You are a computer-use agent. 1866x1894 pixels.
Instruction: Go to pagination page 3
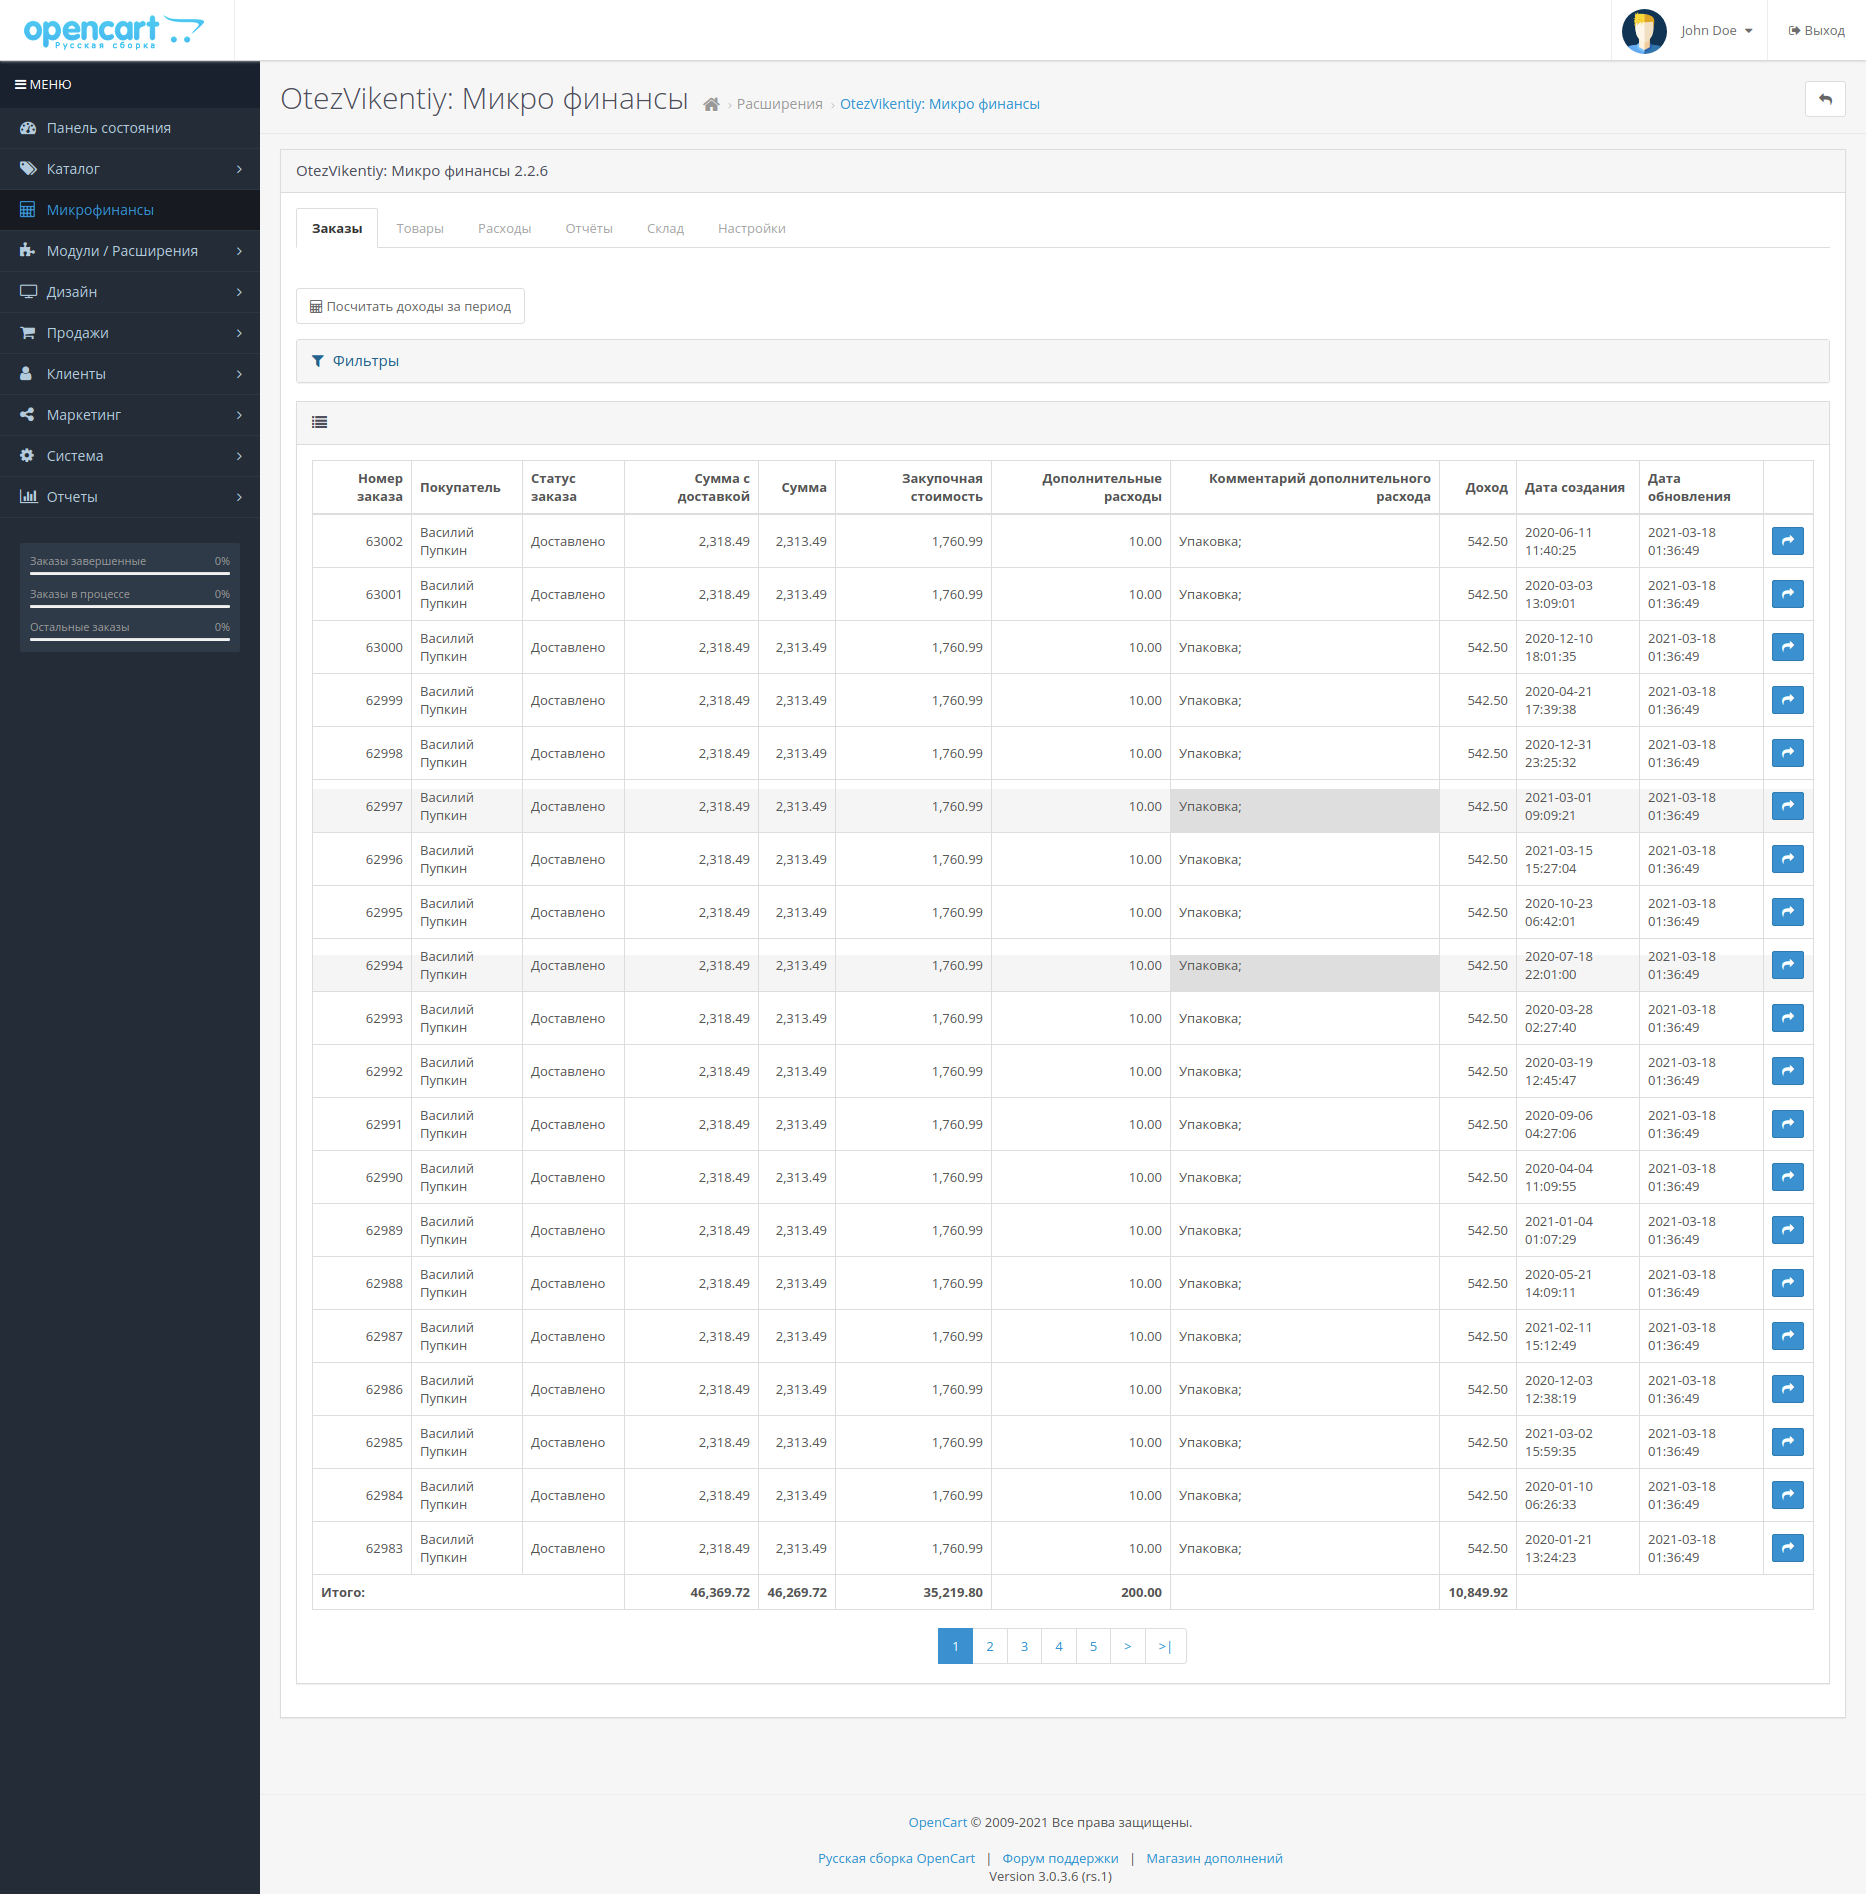click(x=1024, y=1646)
